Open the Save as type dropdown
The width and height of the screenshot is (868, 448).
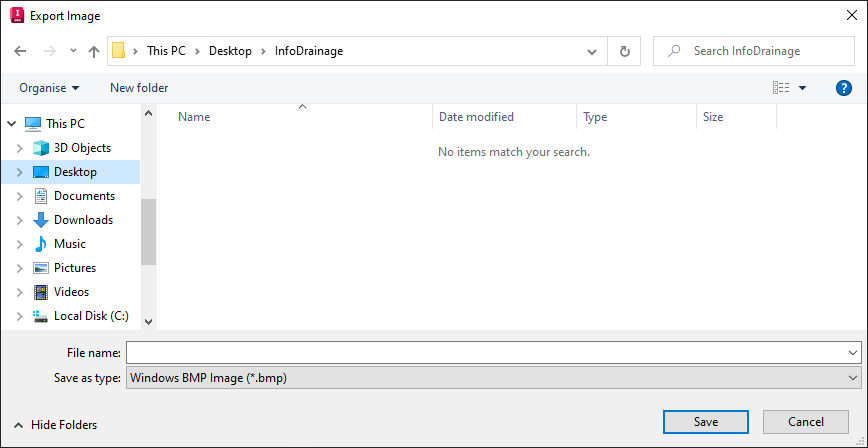point(493,378)
